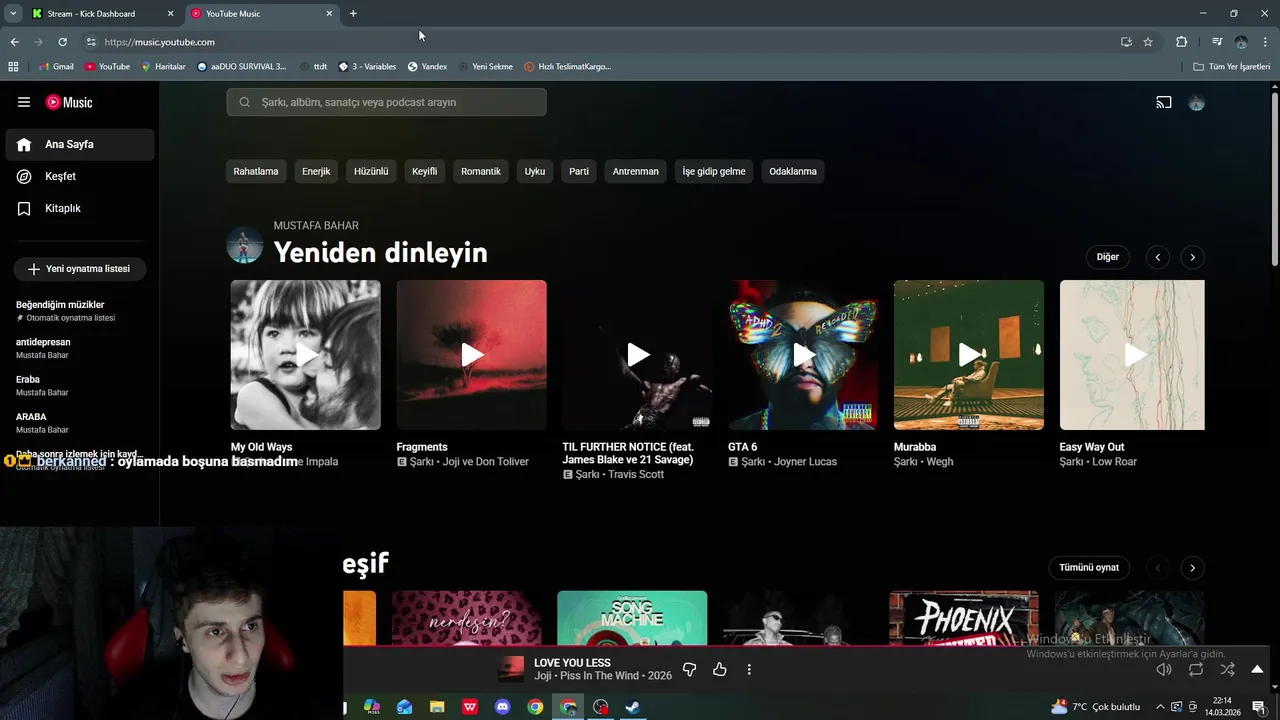This screenshot has width=1280, height=720.
Task: Play the Murabba song thumbnail
Action: point(969,355)
